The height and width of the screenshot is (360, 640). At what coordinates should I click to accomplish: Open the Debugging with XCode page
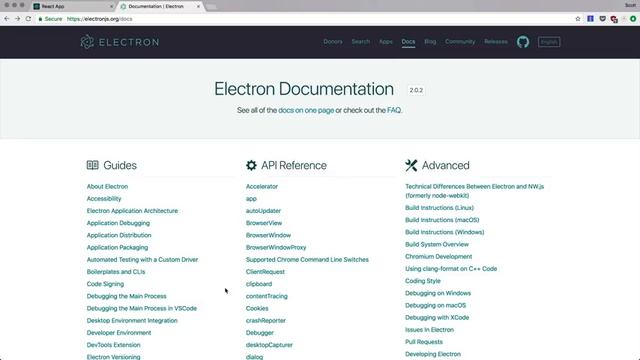(x=437, y=318)
